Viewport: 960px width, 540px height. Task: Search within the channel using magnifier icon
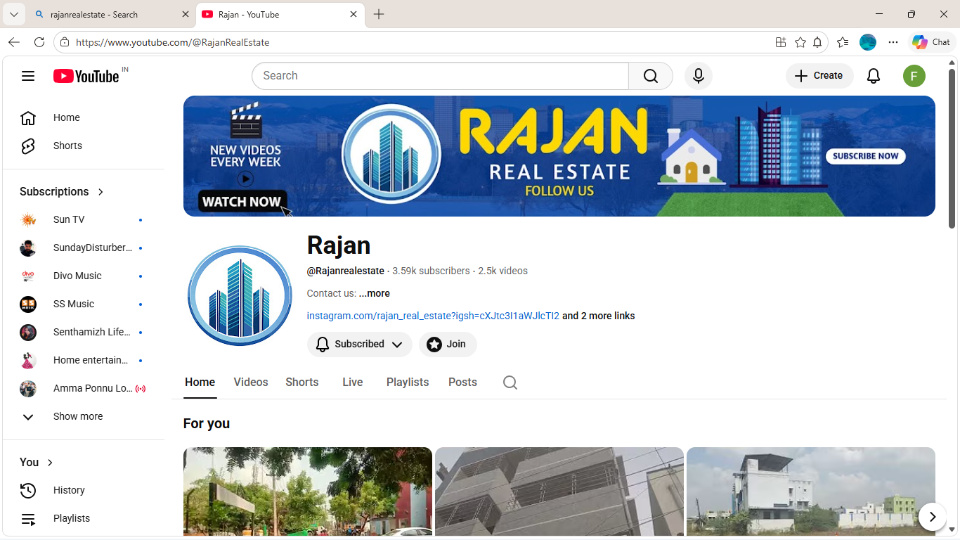[510, 383]
